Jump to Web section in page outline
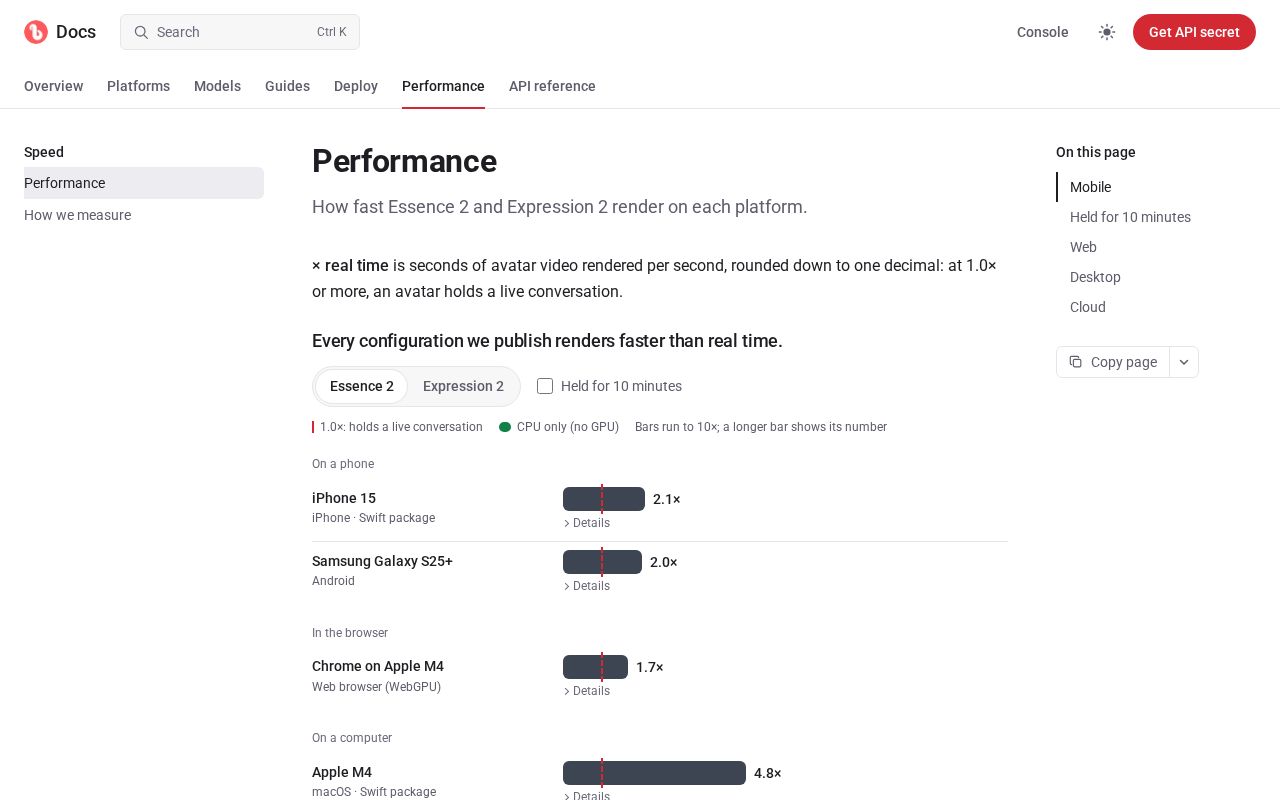The width and height of the screenshot is (1280, 800). 1083,247
